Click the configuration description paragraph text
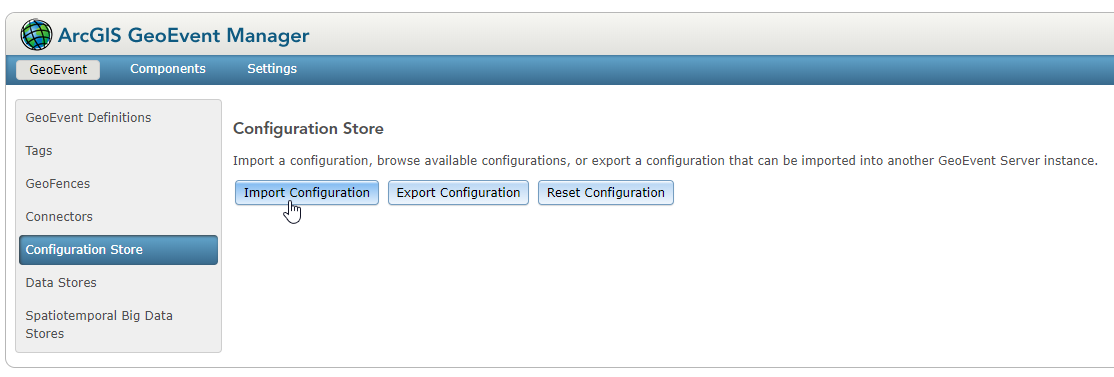Viewport: 1114px width, 377px height. coord(666,161)
